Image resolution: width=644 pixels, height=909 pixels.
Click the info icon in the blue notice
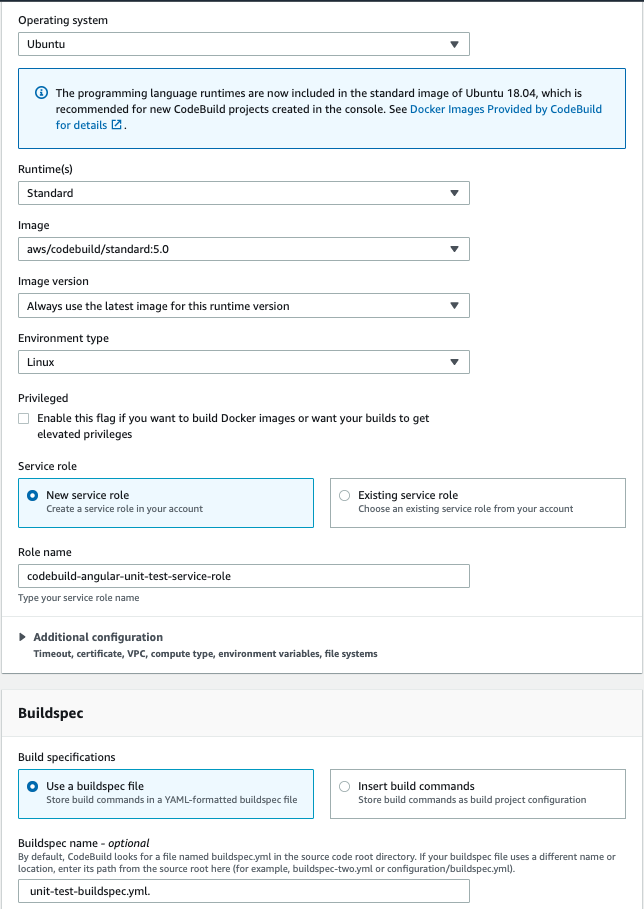(42, 93)
